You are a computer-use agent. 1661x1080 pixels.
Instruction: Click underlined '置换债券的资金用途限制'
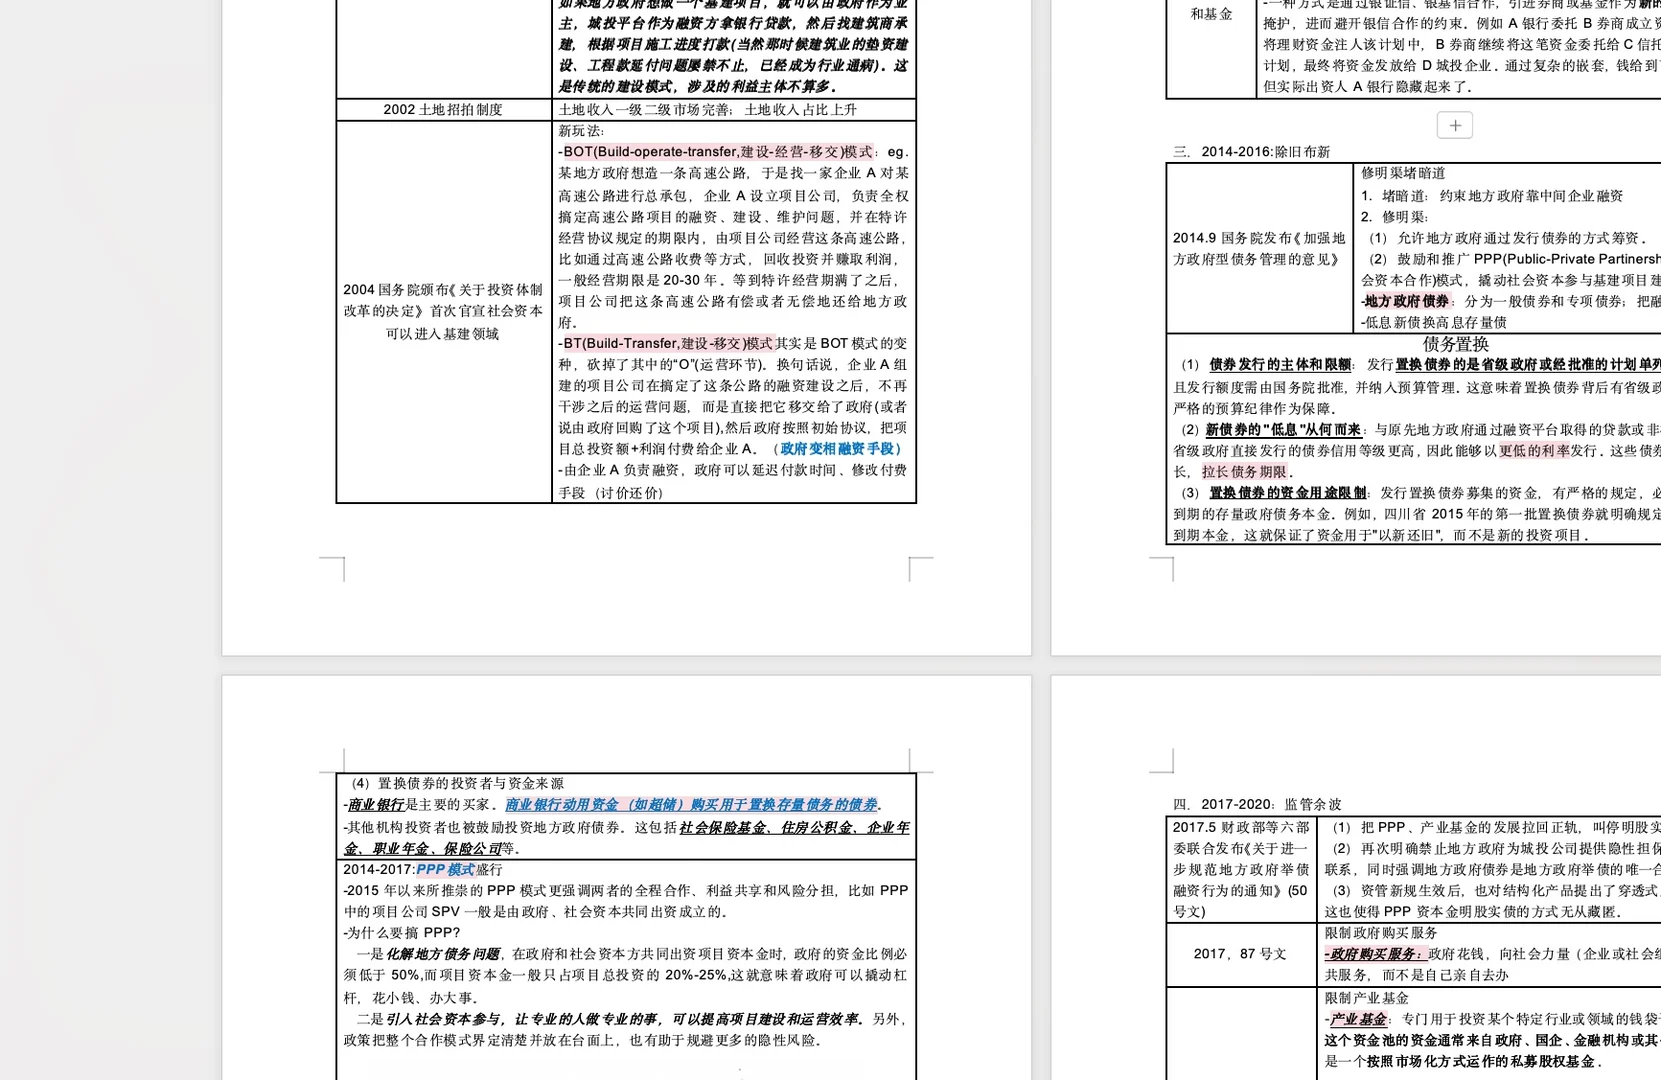(1288, 493)
